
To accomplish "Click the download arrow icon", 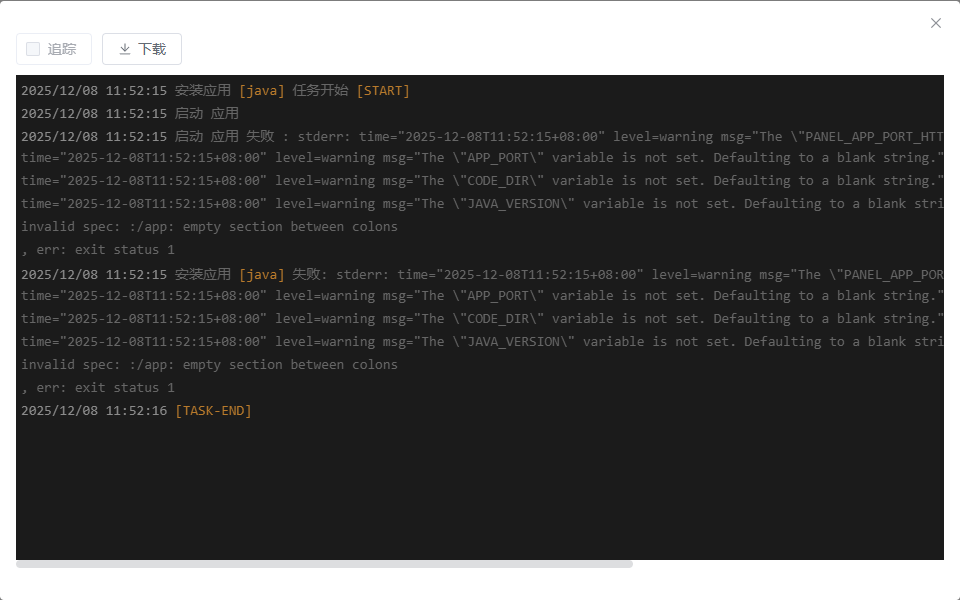I will (125, 49).
